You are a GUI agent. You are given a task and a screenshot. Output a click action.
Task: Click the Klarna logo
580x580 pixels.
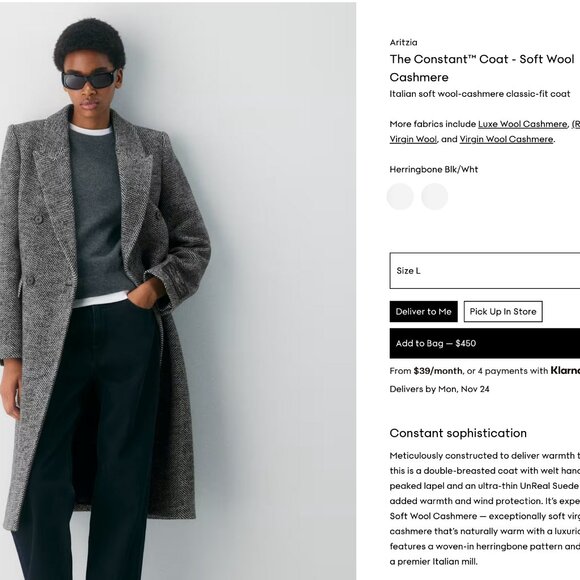[565, 370]
